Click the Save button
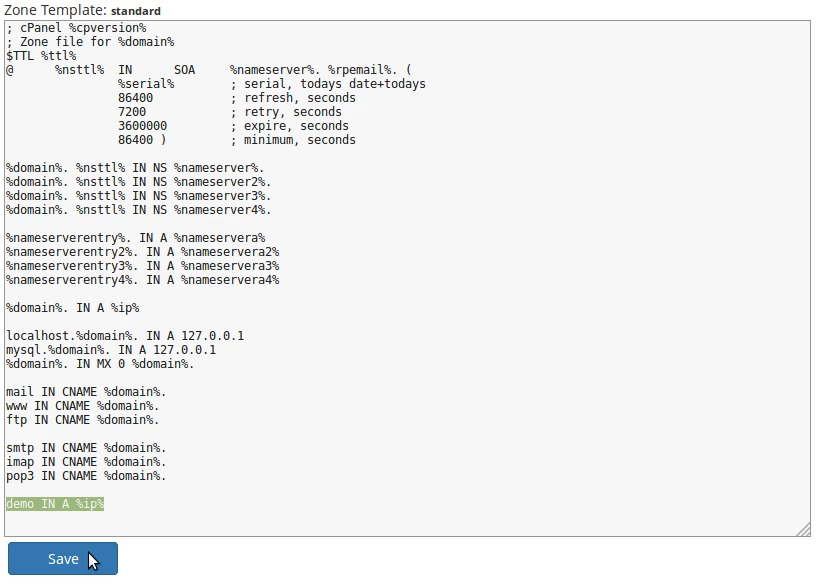 (x=63, y=559)
